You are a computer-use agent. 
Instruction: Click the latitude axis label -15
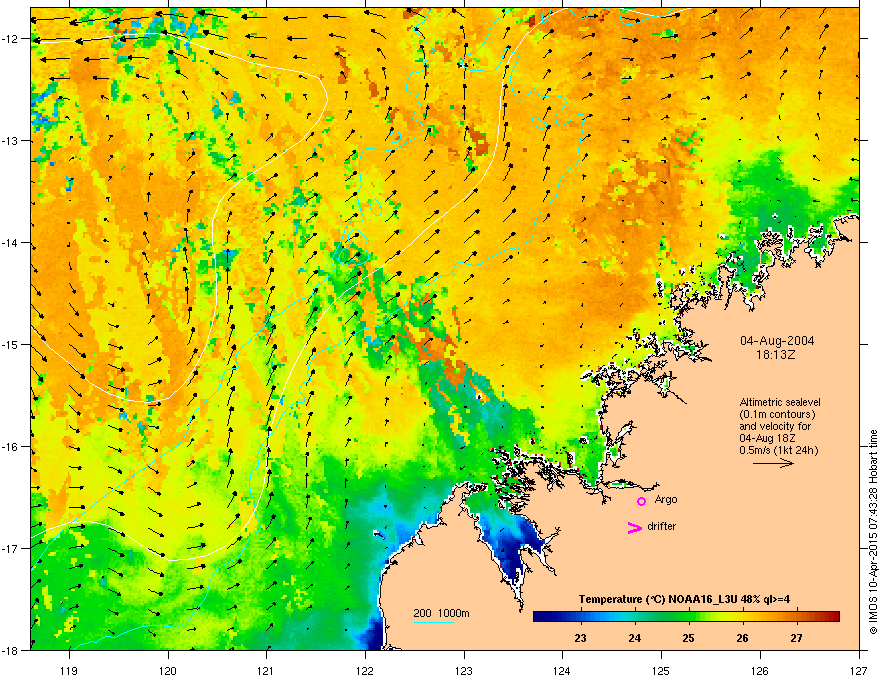tap(10, 344)
